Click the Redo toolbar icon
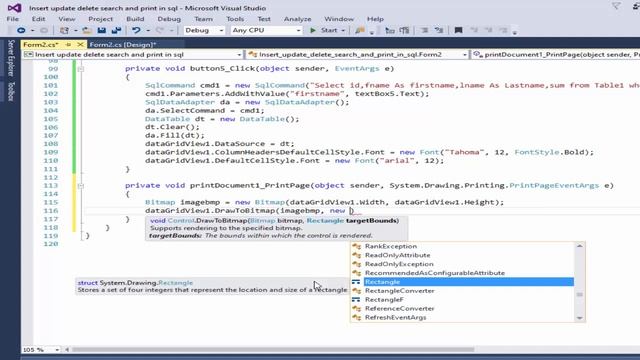640x360 pixels. point(160,30)
